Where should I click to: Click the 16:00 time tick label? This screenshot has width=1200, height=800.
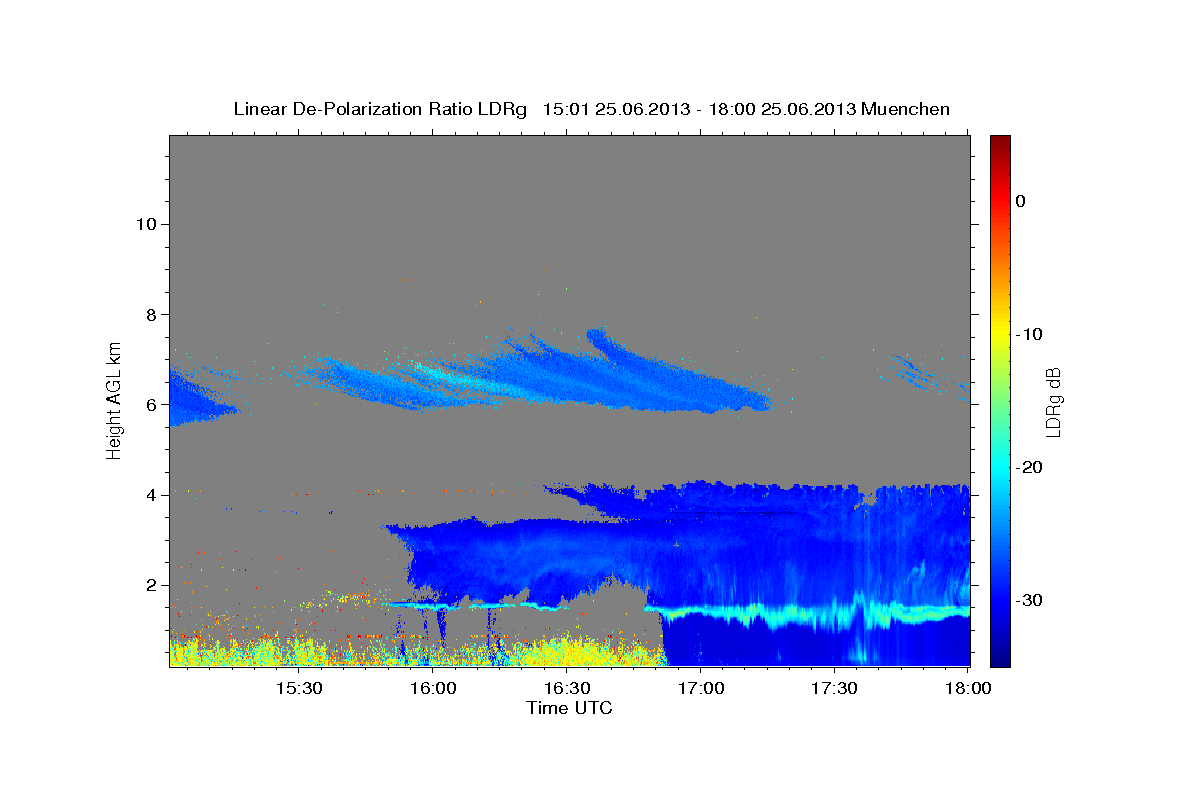tap(434, 689)
